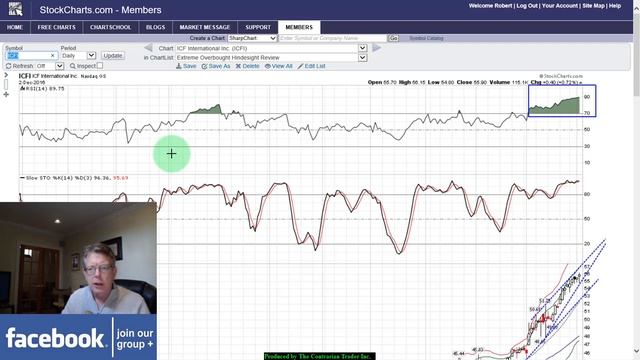This screenshot has width=640, height=360.
Task: Enable the Inspect checkbox
Action: 100,66
